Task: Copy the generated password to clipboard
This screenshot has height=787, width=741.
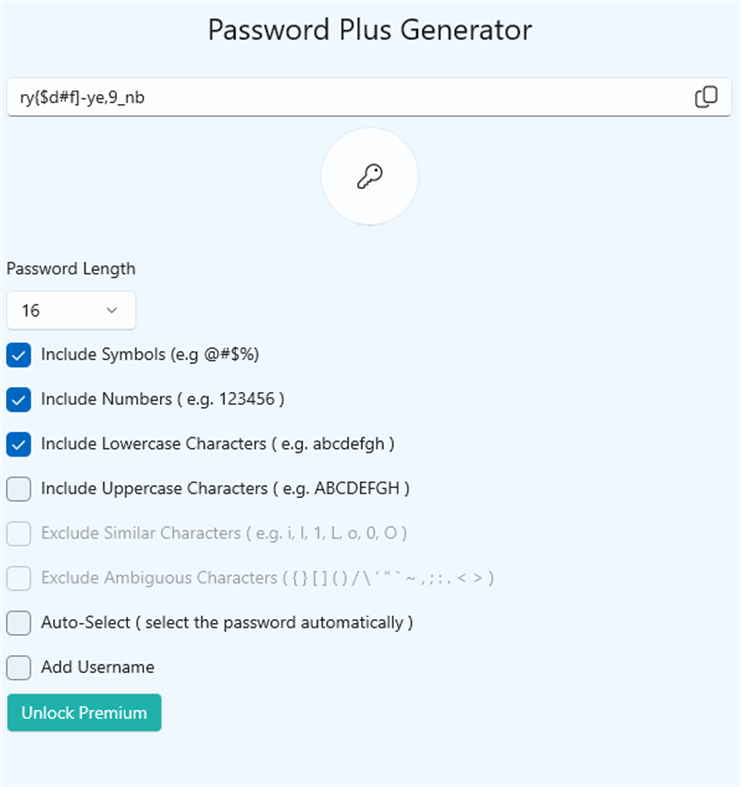Action: click(706, 97)
